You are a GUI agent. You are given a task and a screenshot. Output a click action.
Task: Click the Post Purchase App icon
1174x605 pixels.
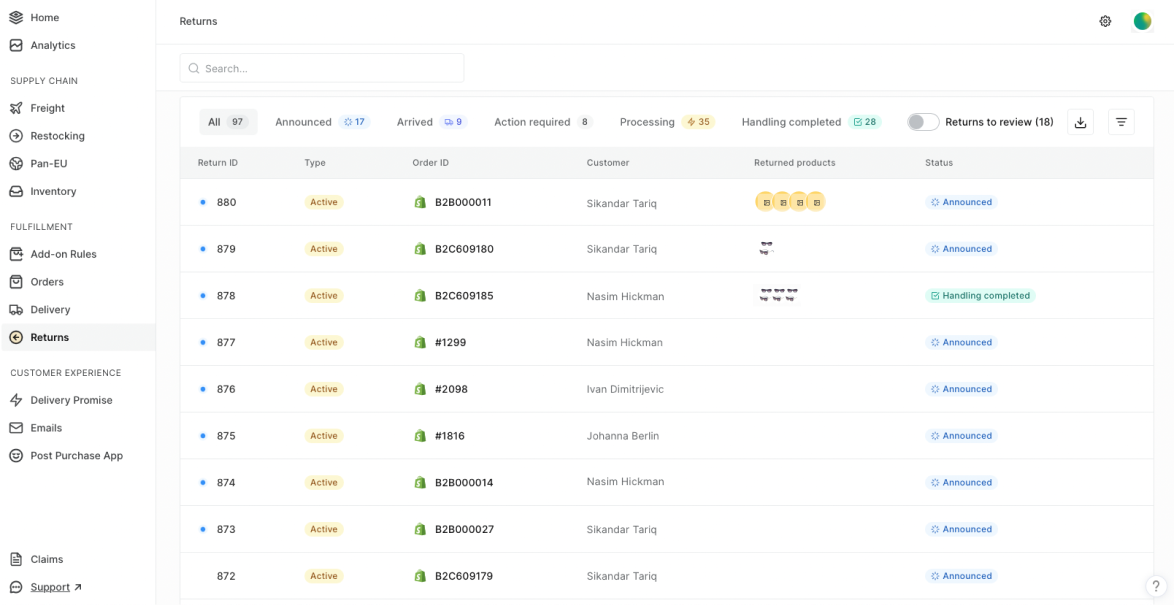tap(14, 455)
